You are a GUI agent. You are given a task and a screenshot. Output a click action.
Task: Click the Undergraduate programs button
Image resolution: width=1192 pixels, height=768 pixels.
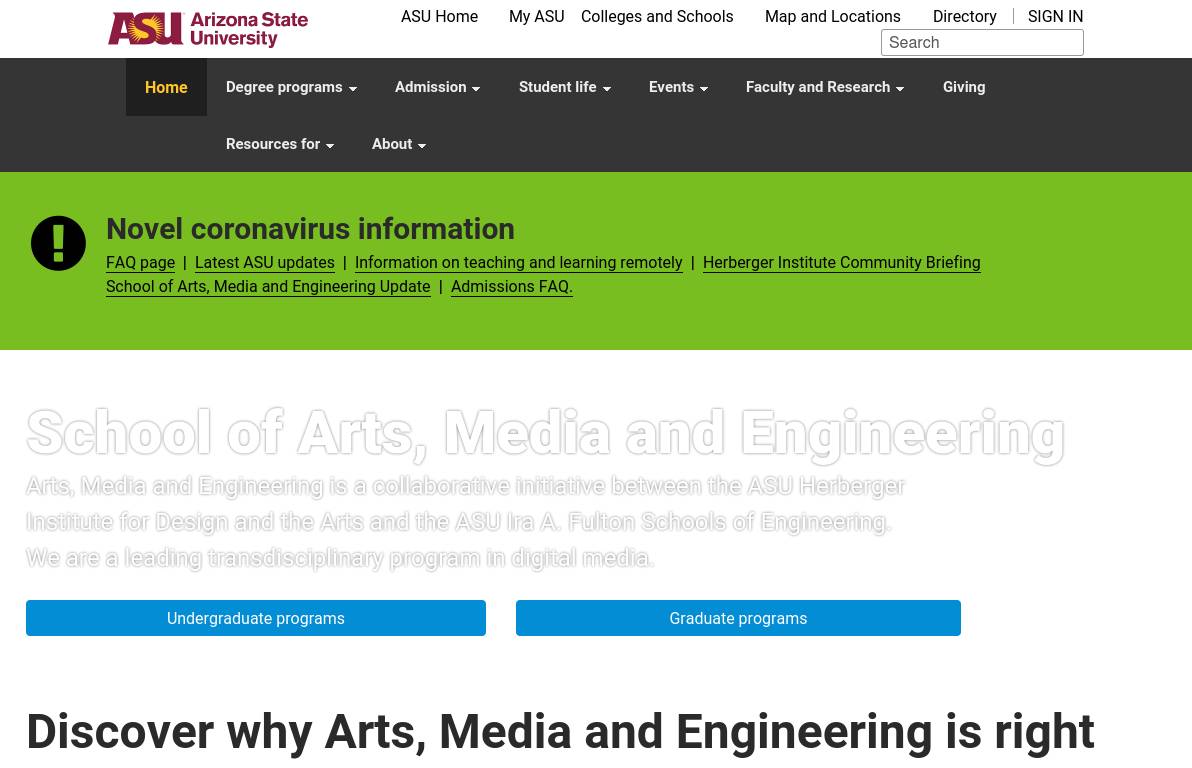coord(256,618)
